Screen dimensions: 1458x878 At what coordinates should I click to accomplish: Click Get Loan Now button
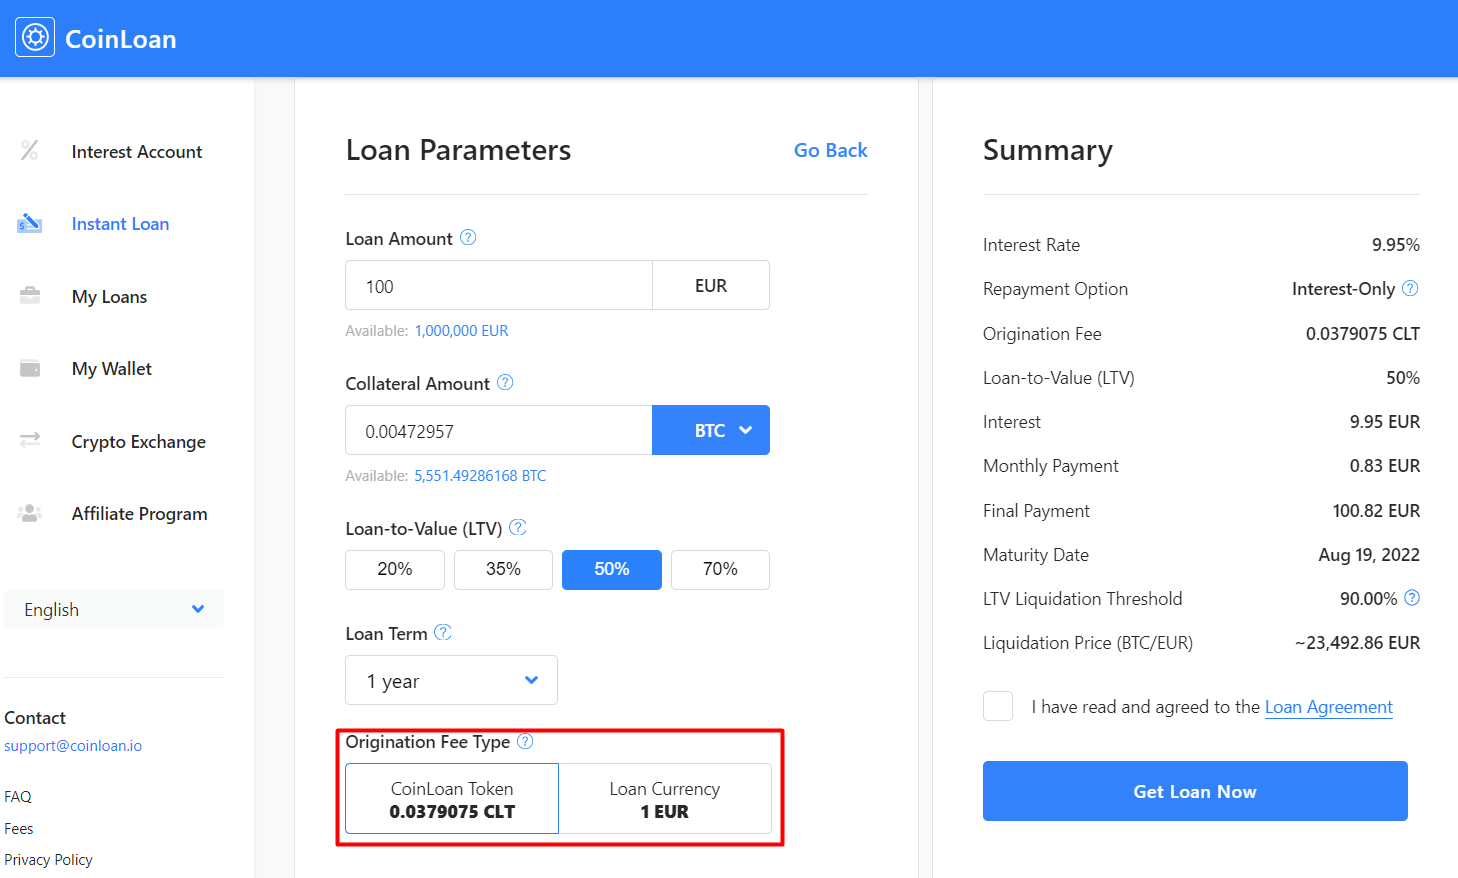click(x=1195, y=791)
